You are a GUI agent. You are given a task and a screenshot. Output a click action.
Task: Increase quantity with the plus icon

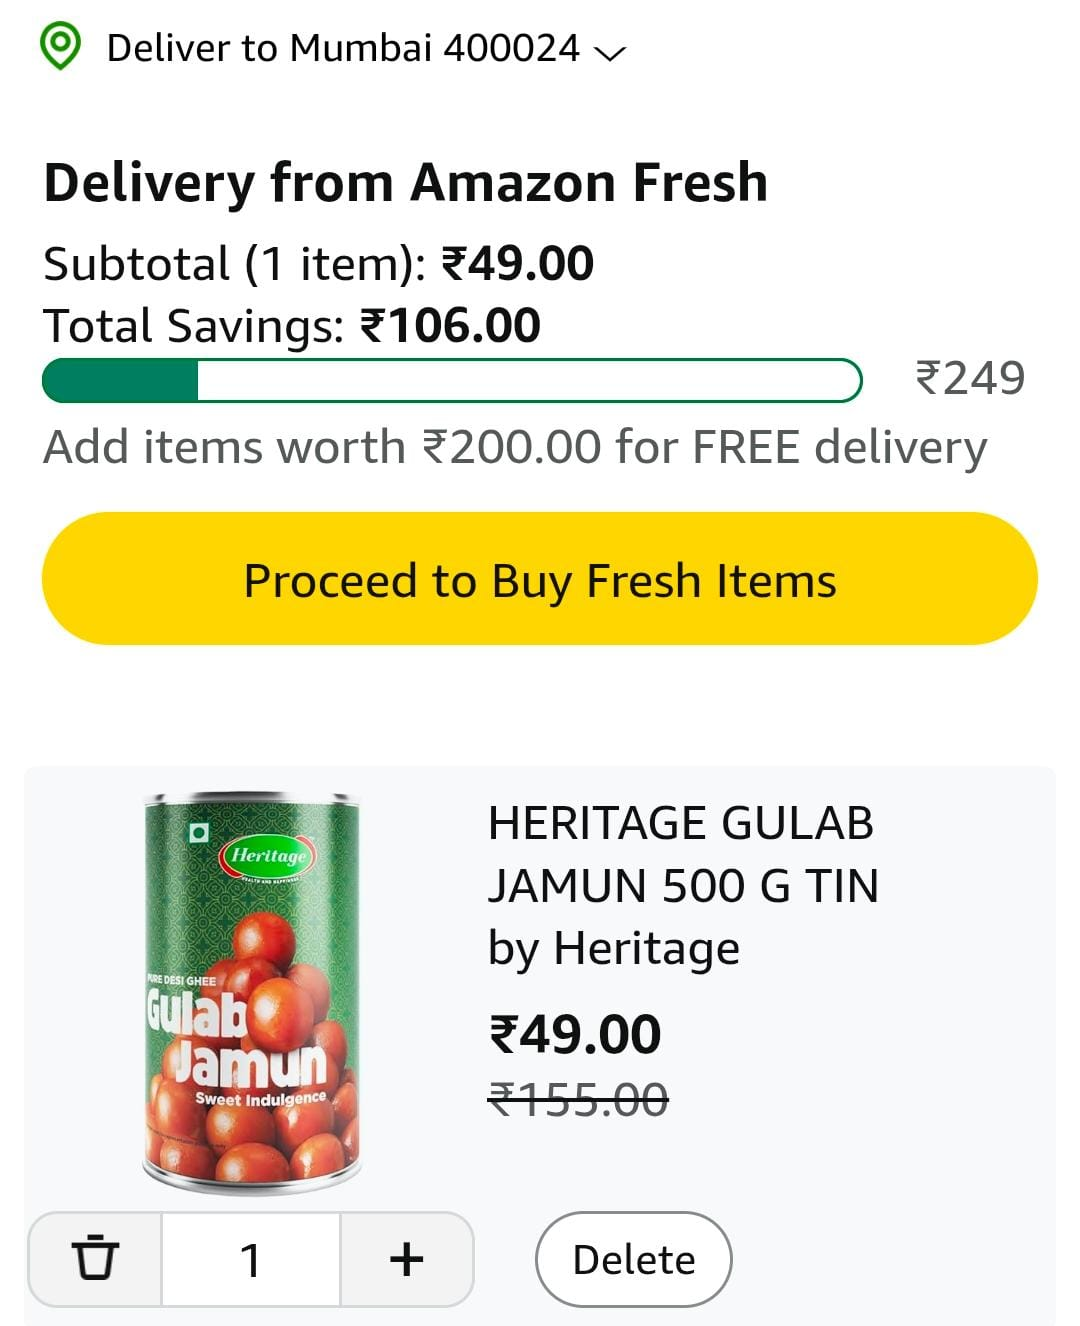coord(406,1258)
